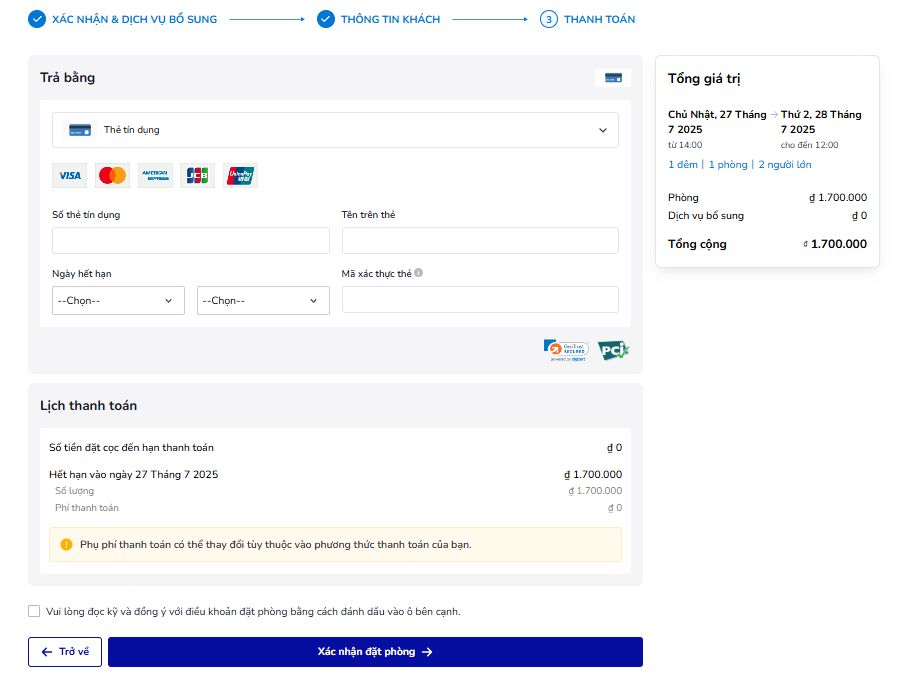
Task: Click the yellow warning icon in surcharge notice
Action: (67, 545)
